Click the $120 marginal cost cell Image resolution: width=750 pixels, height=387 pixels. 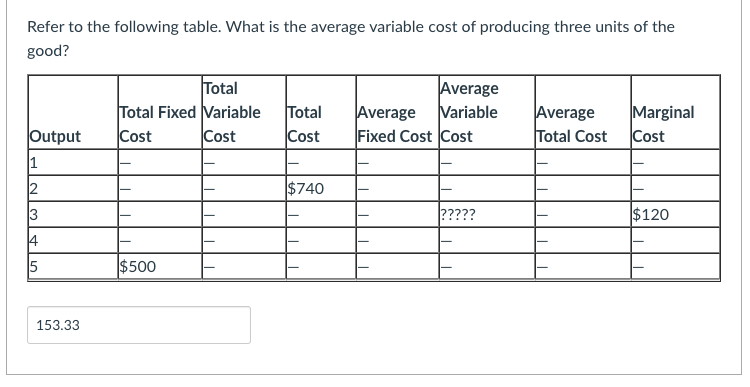point(675,214)
